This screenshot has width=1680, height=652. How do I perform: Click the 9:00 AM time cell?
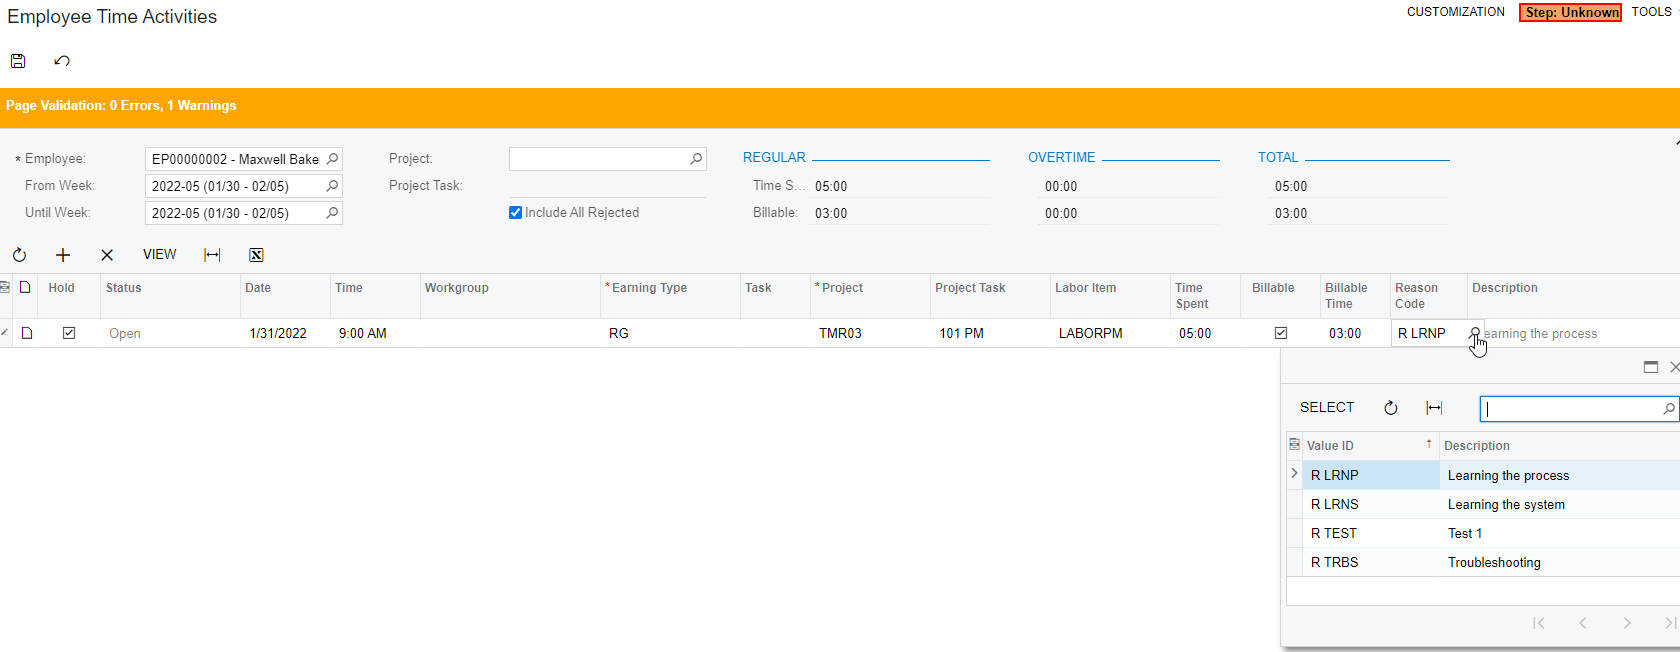(x=375, y=333)
